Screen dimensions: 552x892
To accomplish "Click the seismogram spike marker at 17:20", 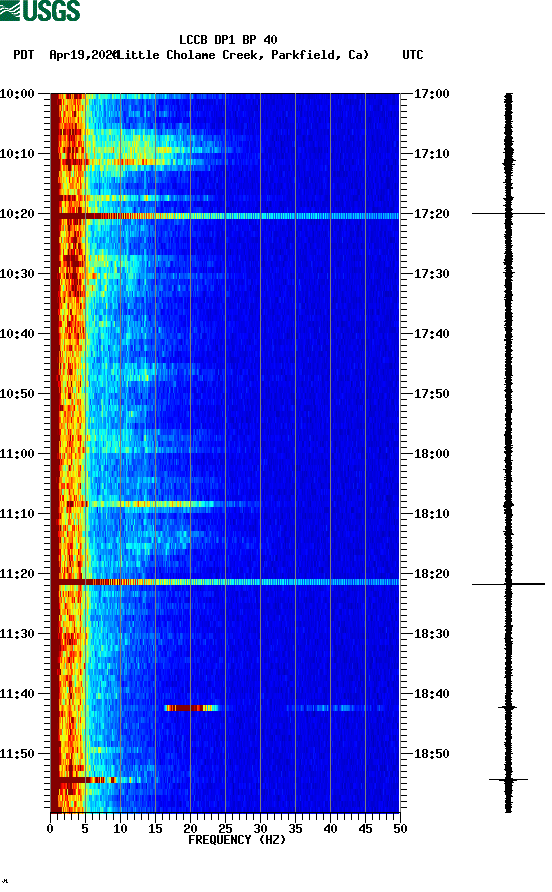I will click(508, 213).
